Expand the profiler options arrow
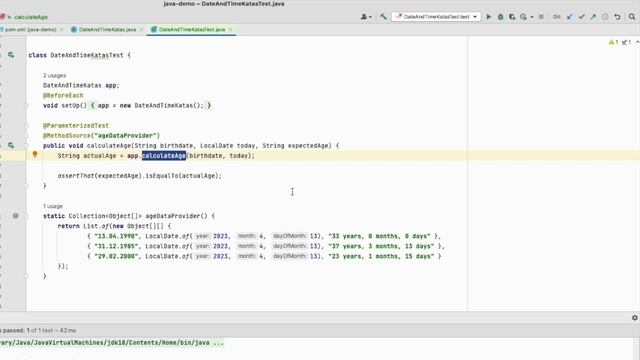This screenshot has height=360, width=640. tap(532, 17)
